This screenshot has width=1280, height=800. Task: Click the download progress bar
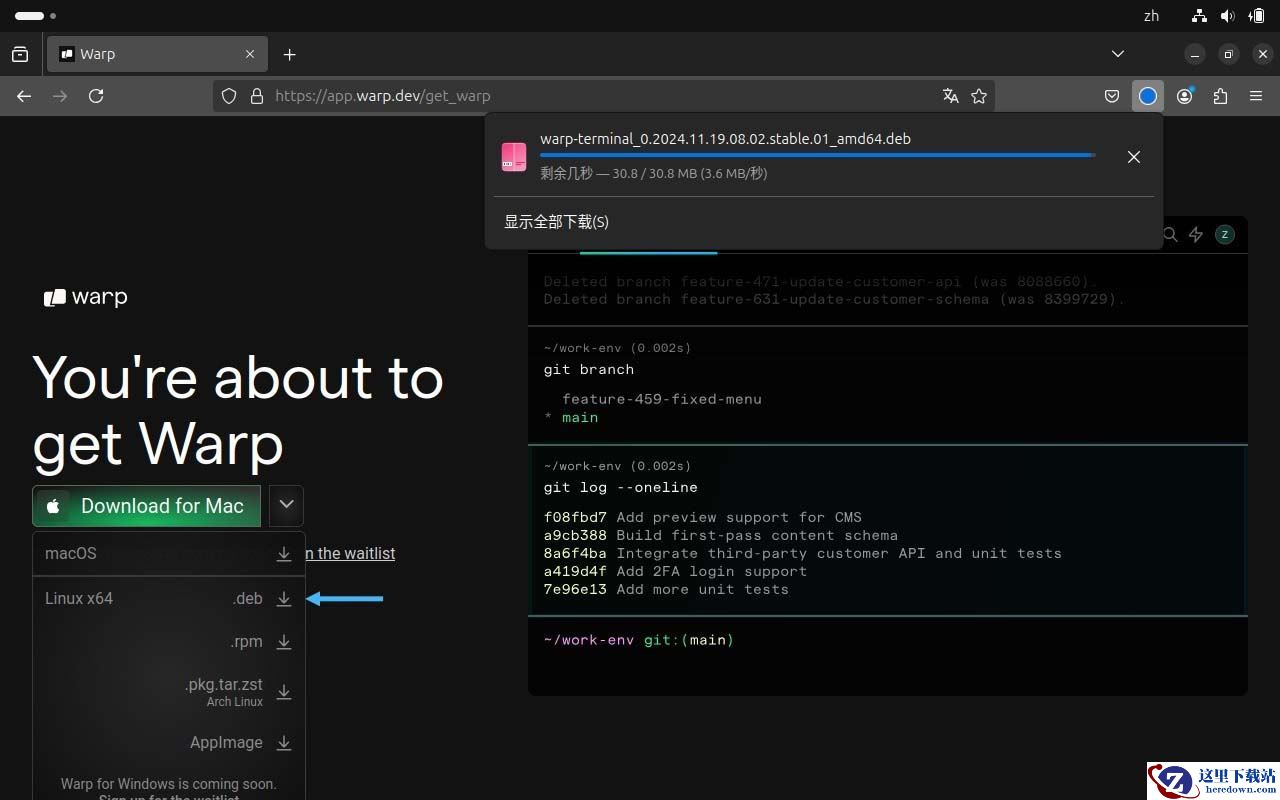tap(818, 155)
